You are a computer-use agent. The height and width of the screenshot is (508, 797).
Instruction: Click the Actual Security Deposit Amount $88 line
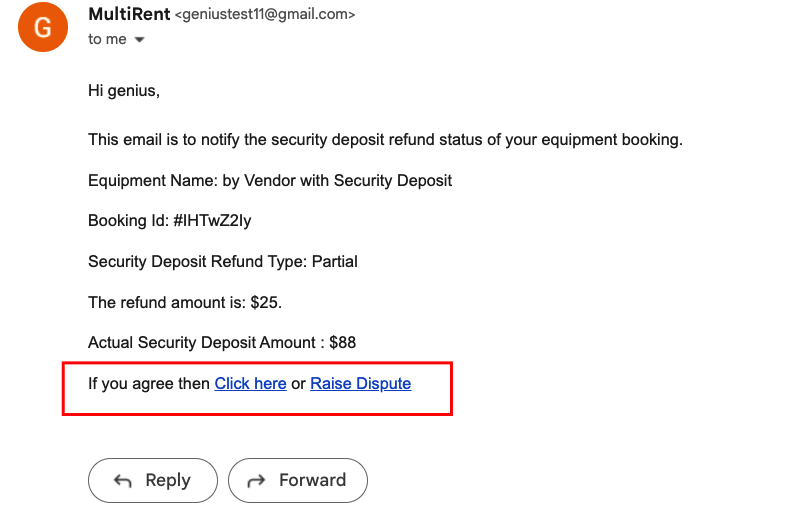pyautogui.click(x=222, y=342)
